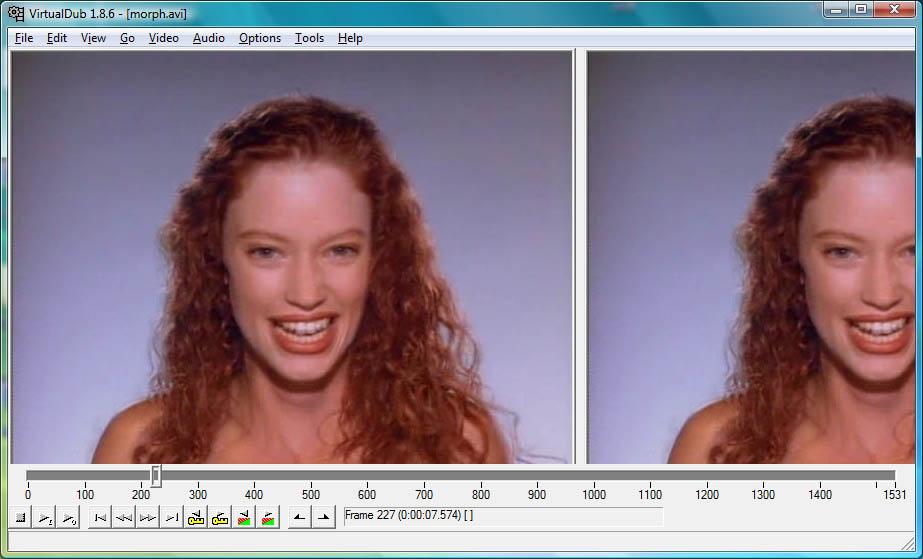Viewport: 923px width, 559px height.
Task: Open the Video menu
Action: 163,38
